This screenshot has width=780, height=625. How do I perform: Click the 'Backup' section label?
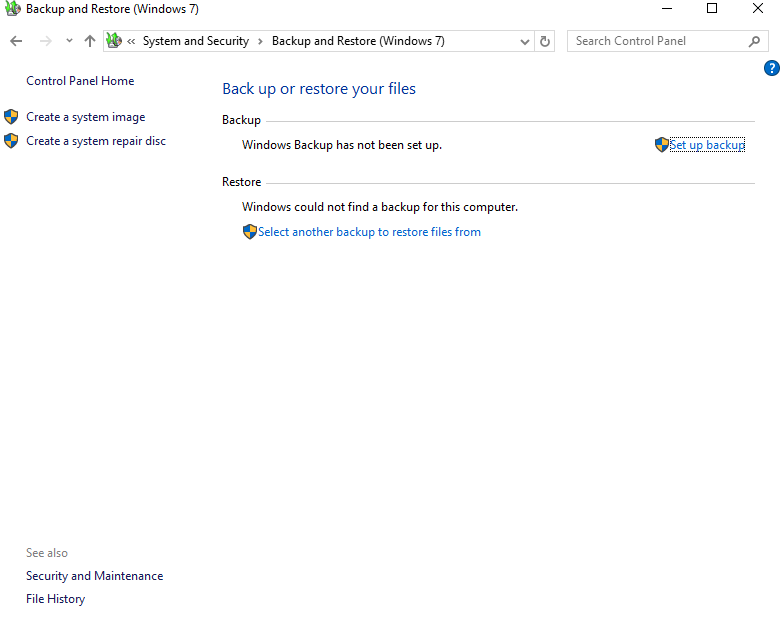point(241,120)
